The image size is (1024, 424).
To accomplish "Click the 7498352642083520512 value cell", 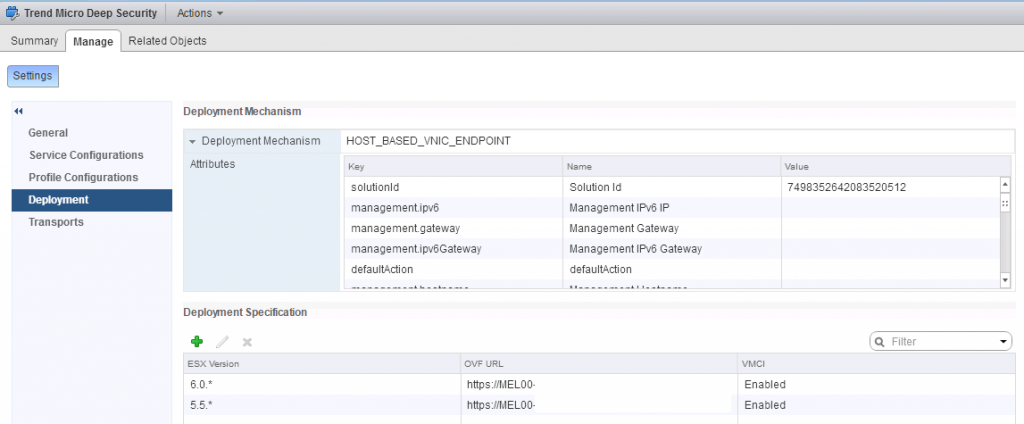I will [890, 188].
